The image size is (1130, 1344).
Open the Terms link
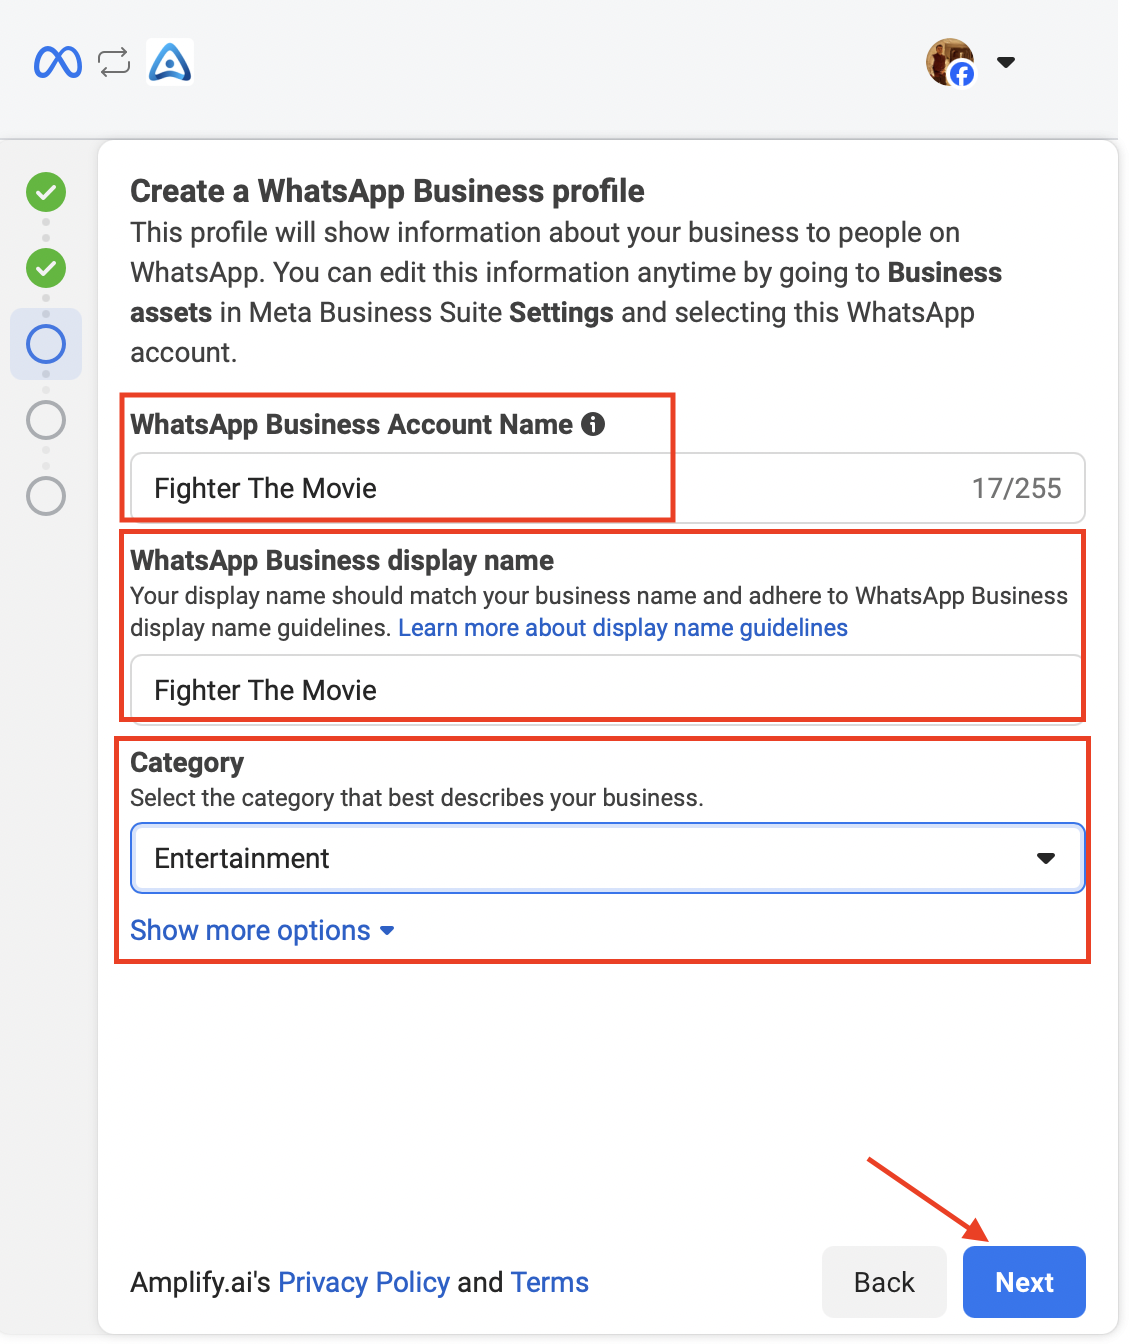(x=549, y=1282)
